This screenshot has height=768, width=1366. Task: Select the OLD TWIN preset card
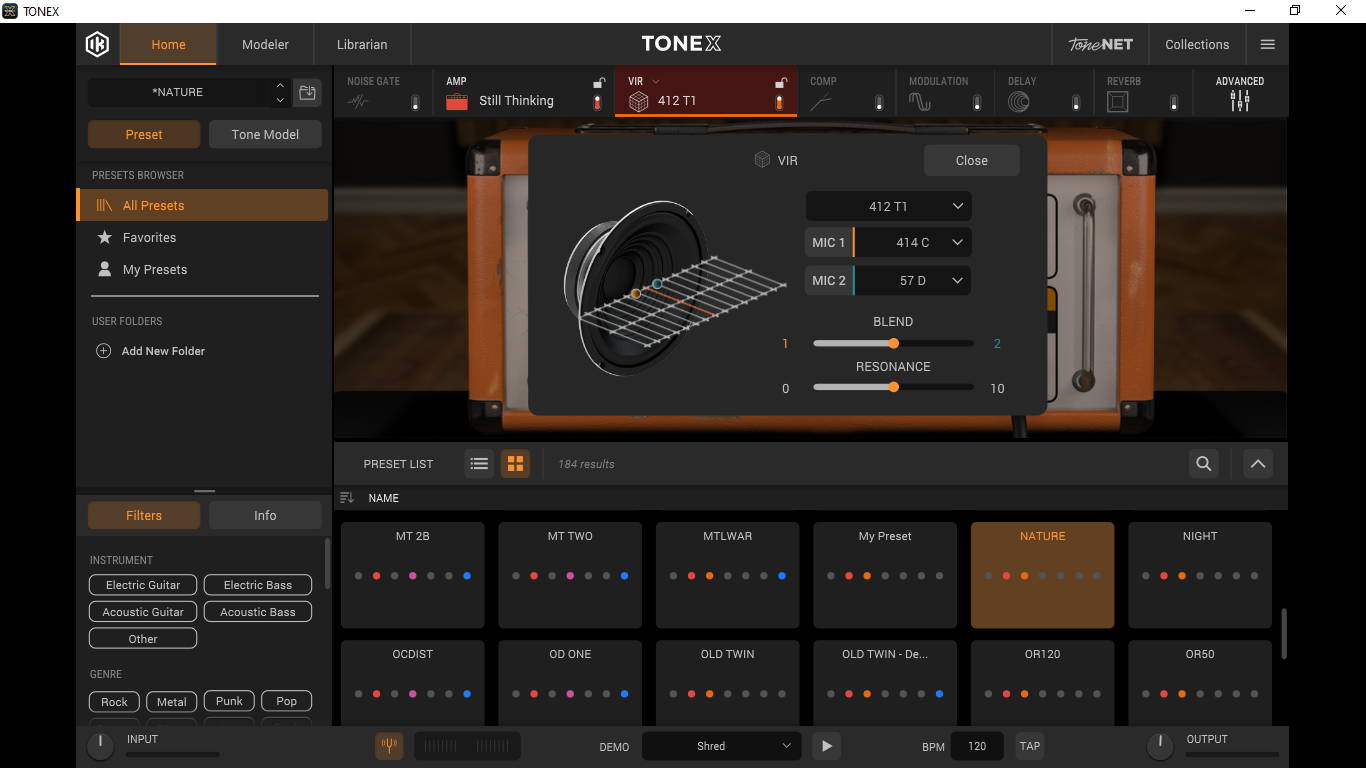click(727, 683)
